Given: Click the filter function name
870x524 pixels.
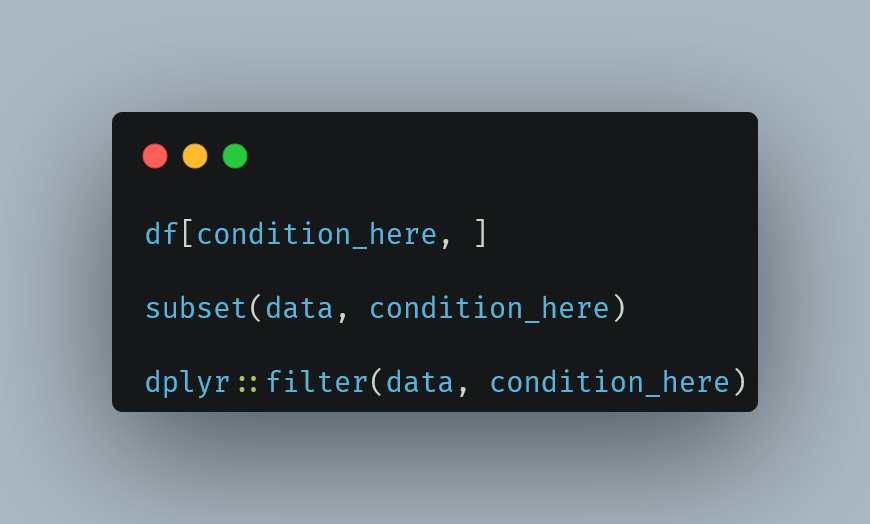Looking at the screenshot, I should point(317,382).
